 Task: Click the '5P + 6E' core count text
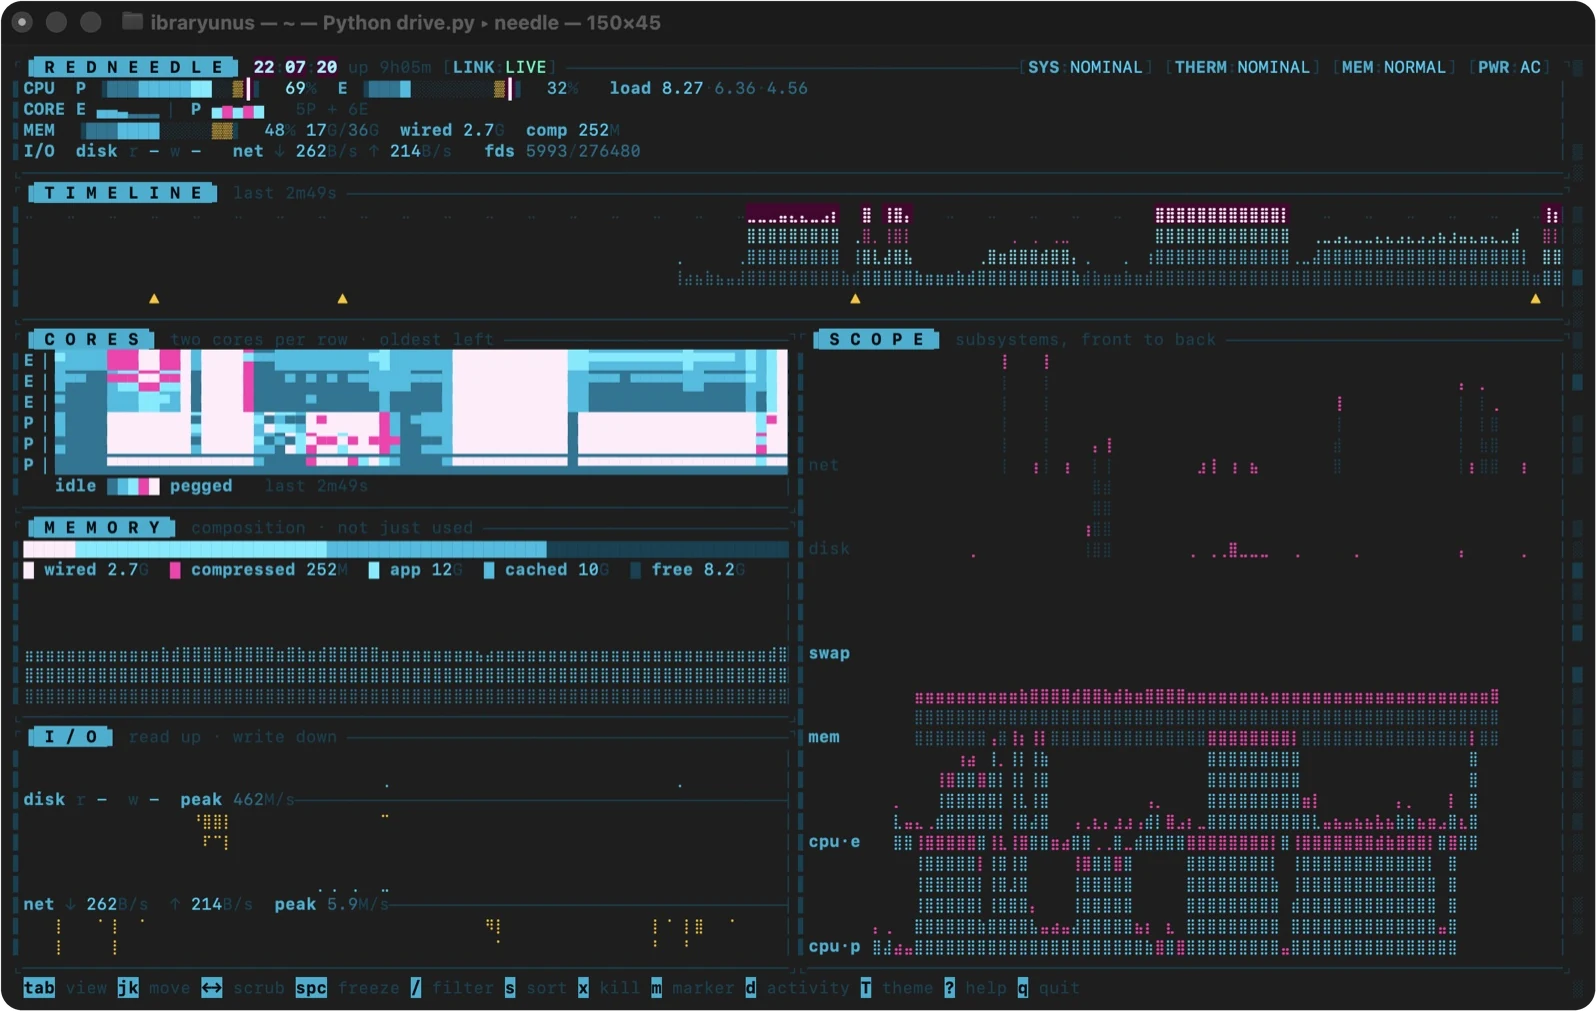coord(332,109)
